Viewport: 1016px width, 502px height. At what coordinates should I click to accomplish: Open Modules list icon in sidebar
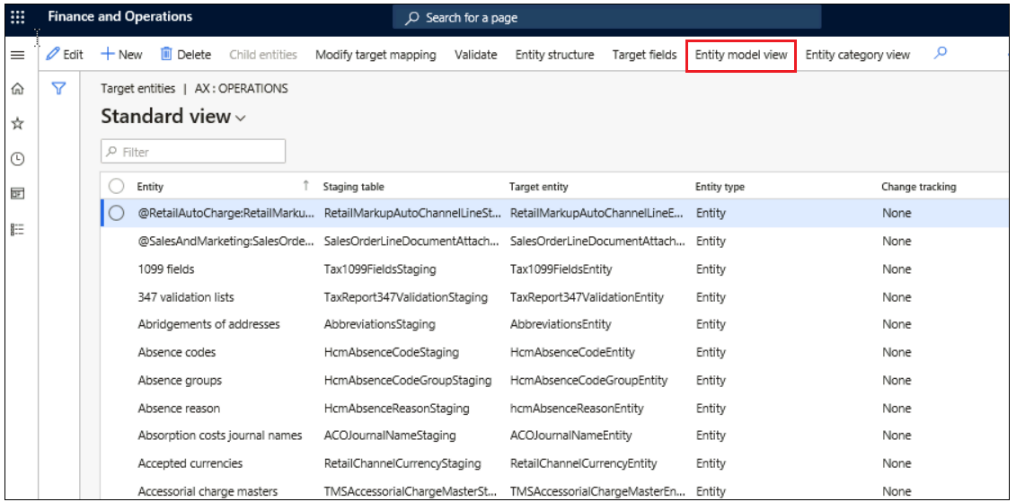18,229
